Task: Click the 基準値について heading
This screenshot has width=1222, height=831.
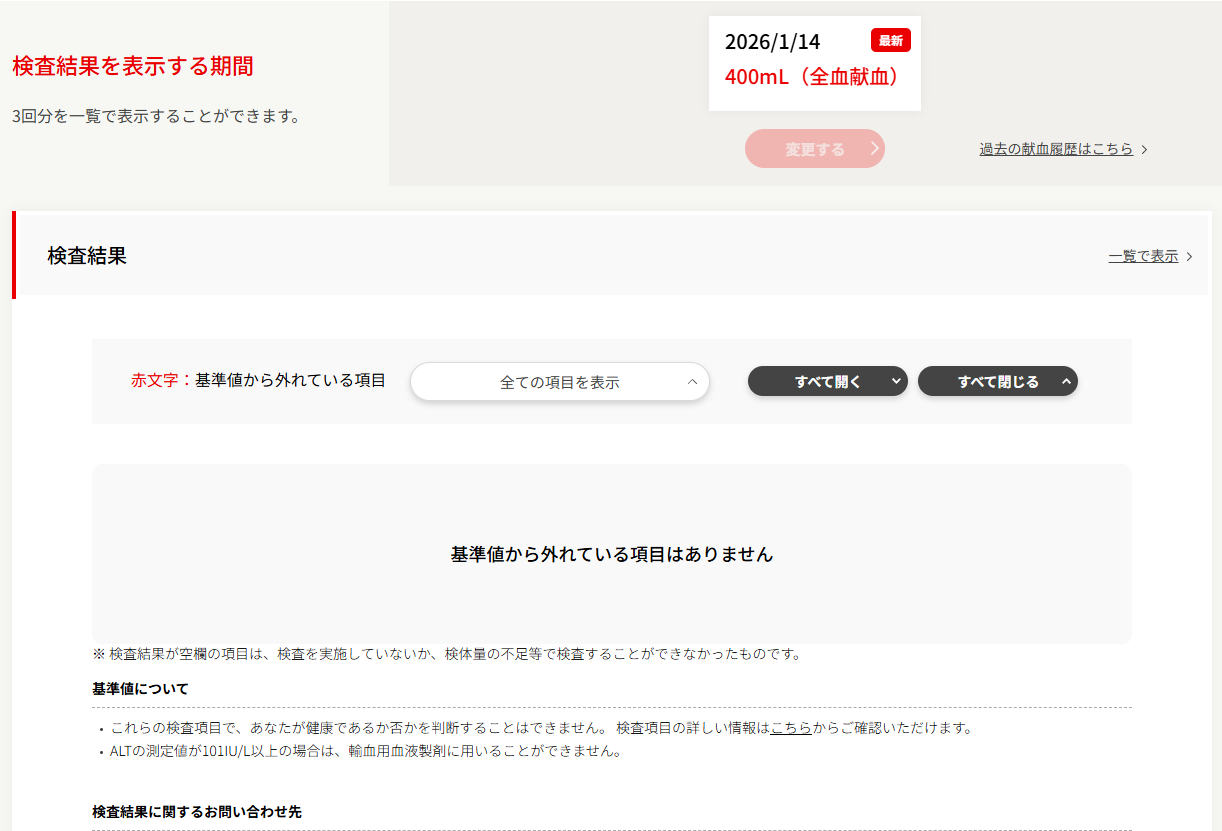Action: tap(140, 689)
